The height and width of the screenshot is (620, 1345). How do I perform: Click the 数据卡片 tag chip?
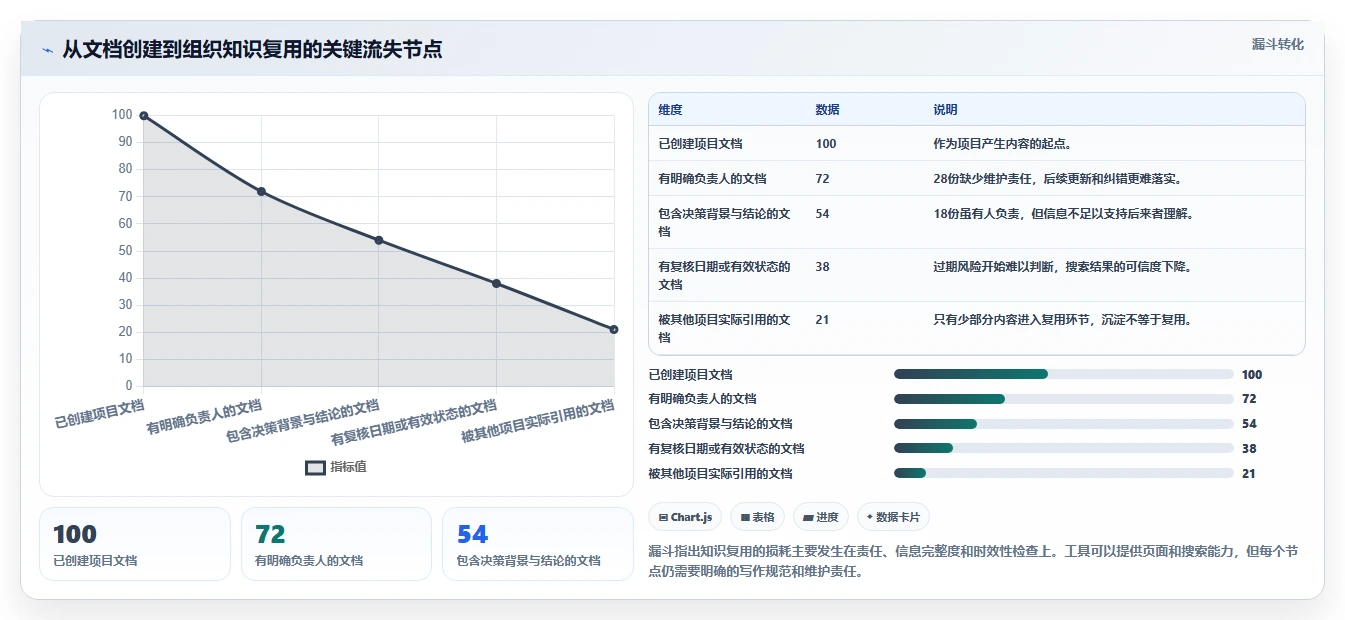click(x=893, y=517)
